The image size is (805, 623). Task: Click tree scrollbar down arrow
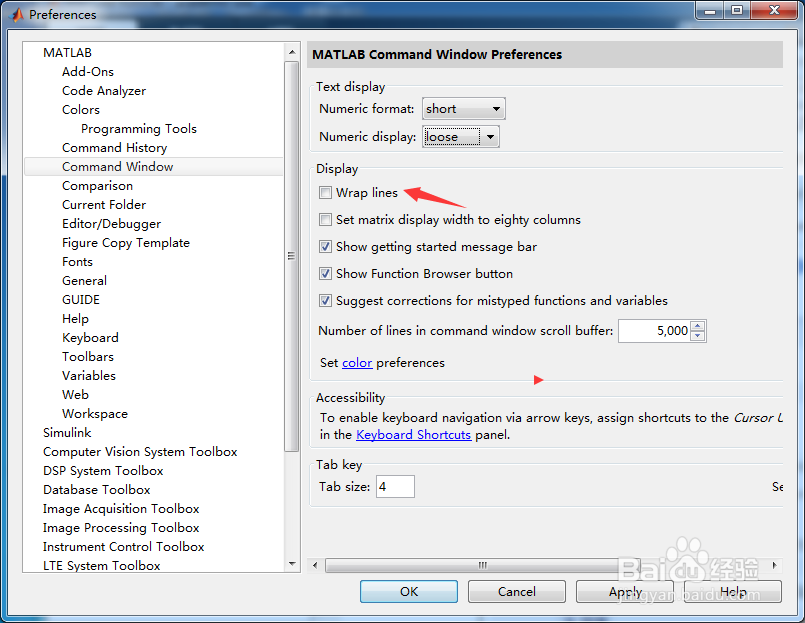click(x=292, y=564)
